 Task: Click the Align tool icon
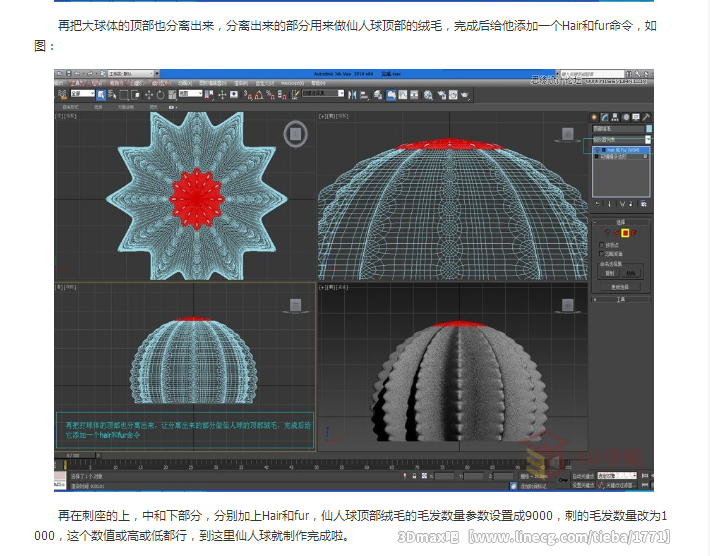point(364,95)
